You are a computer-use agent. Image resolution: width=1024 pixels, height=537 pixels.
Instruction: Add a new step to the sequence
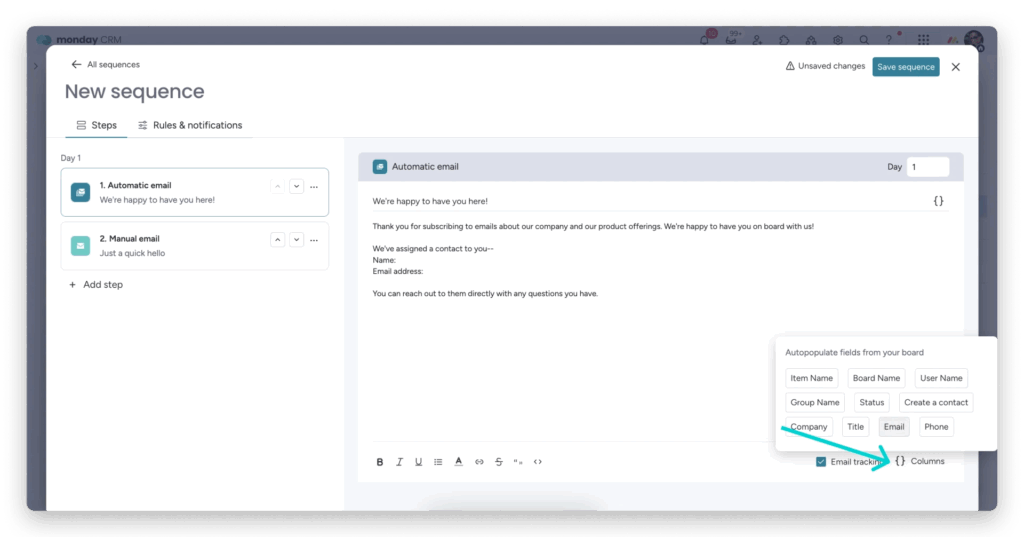(x=96, y=285)
